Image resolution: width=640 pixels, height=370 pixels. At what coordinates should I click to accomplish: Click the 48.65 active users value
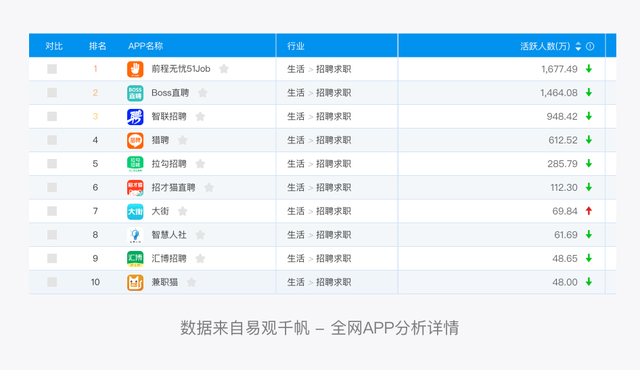coord(565,258)
